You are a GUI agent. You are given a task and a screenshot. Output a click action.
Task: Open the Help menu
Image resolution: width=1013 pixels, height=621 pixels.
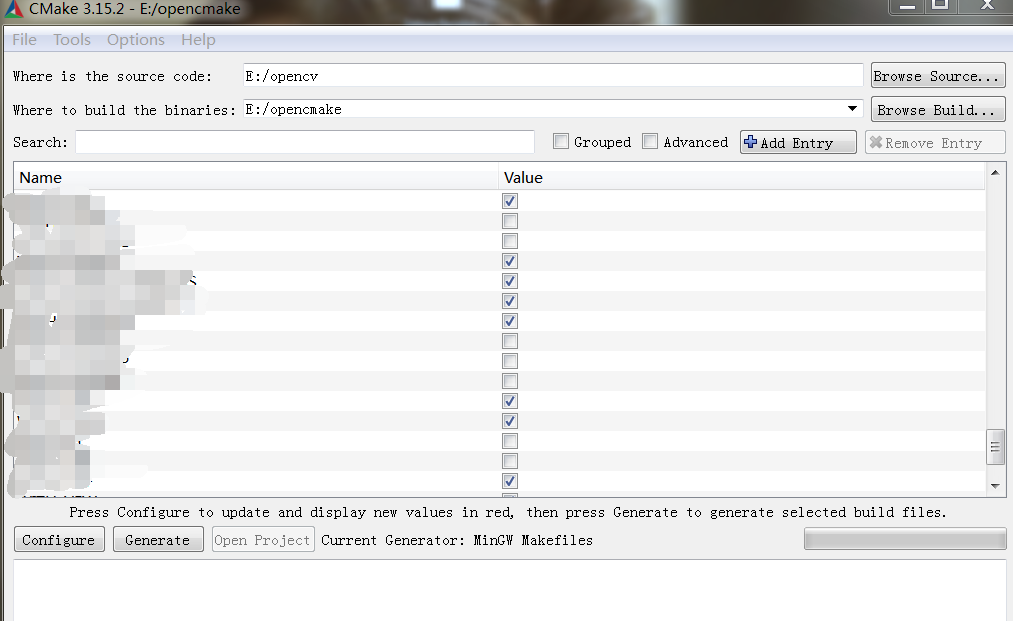[x=198, y=39]
